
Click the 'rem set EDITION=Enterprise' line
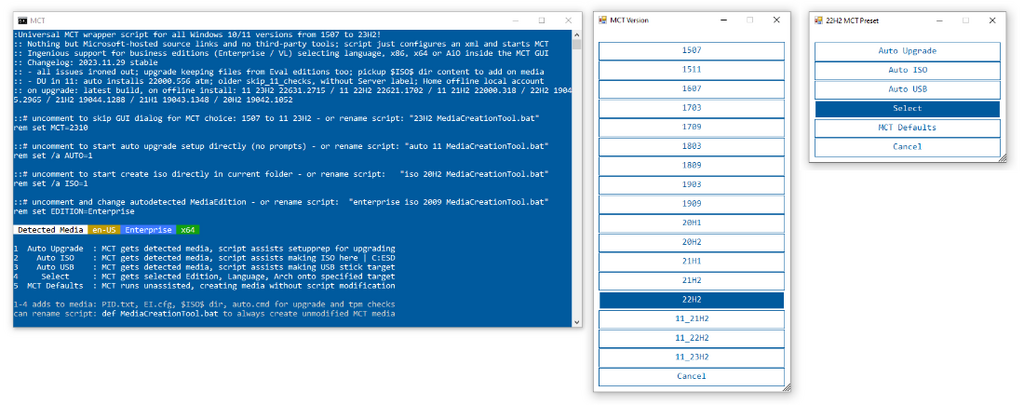(74, 212)
